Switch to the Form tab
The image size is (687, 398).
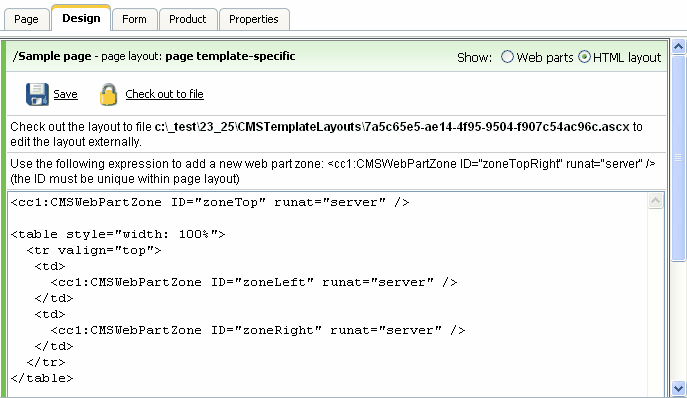(x=134, y=19)
